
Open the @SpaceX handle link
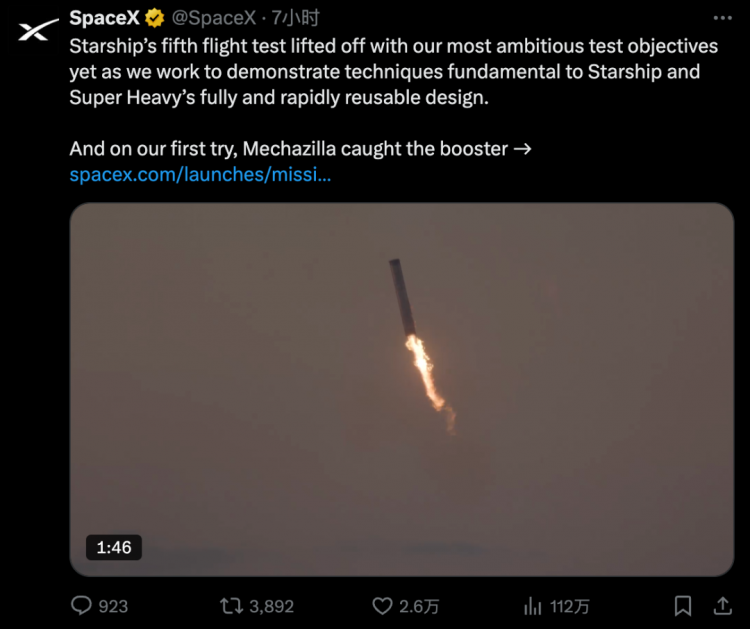[214, 18]
